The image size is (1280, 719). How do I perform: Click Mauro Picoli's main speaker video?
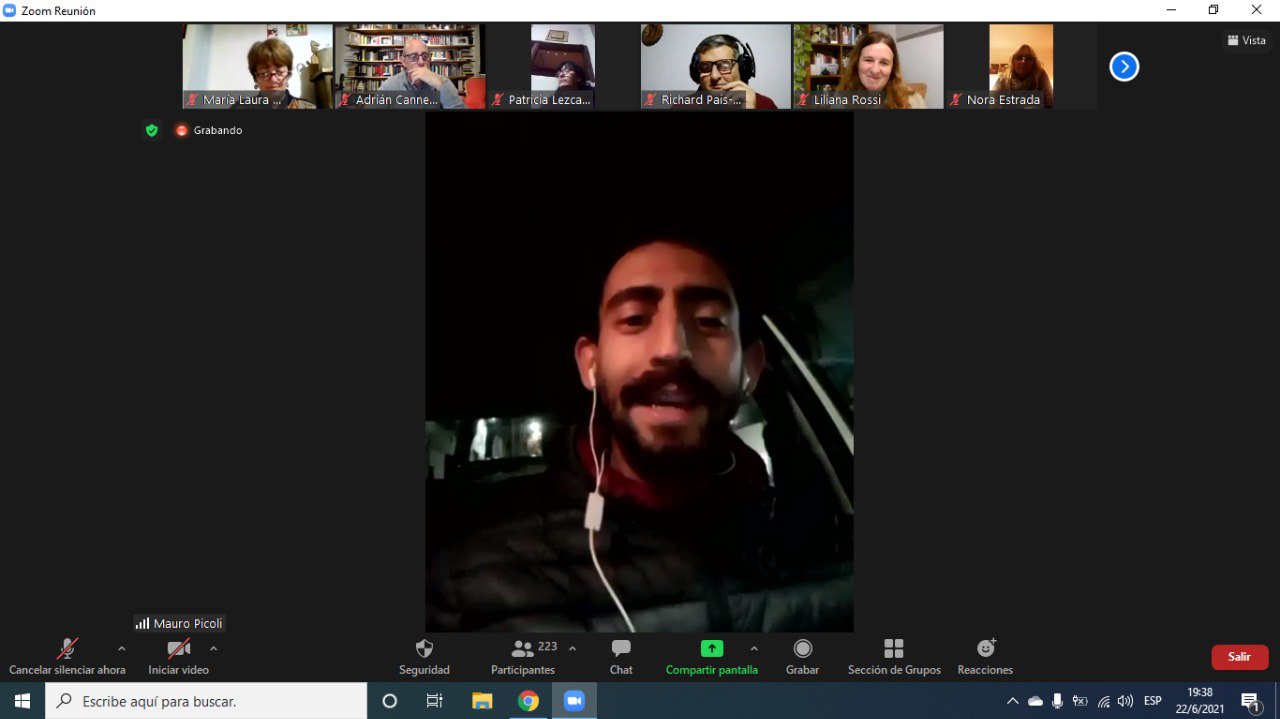640,372
